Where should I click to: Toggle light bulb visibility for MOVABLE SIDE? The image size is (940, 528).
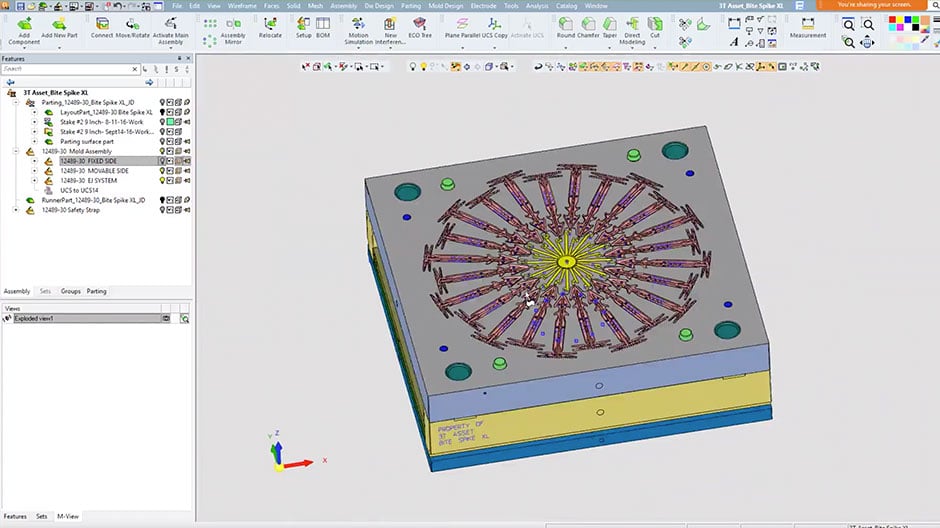(x=163, y=170)
